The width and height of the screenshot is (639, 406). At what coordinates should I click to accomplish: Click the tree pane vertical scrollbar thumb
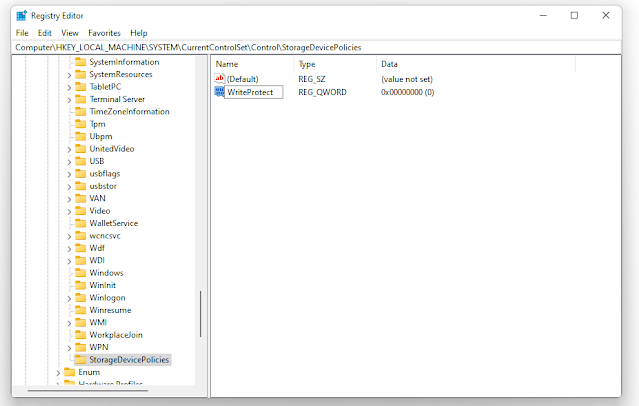coord(201,314)
